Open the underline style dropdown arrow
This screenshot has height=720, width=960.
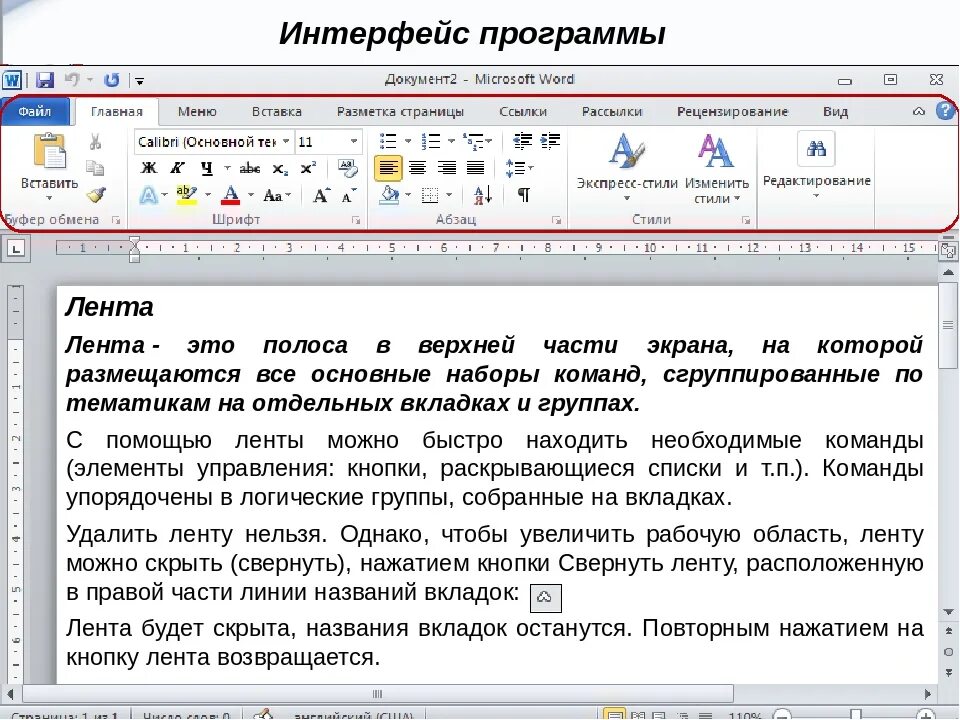(227, 168)
